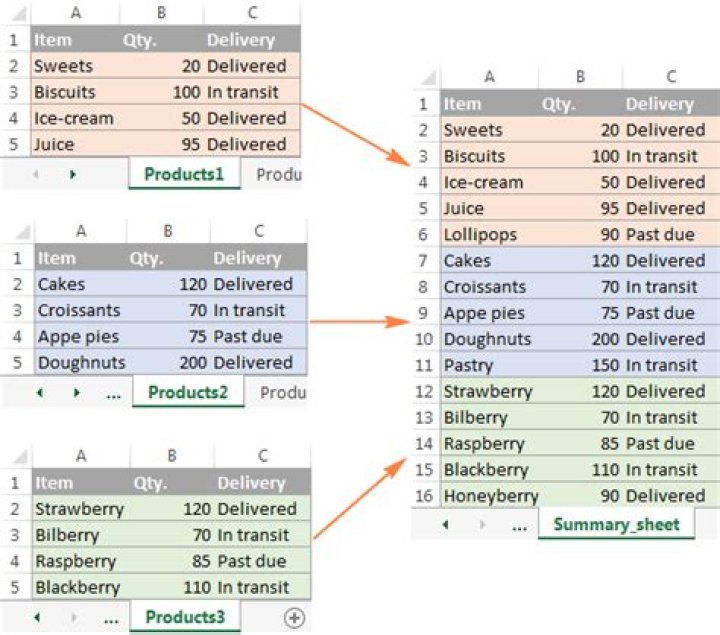Click left scroll arrow left of Products3 tab
The image size is (720, 635).
pyautogui.click(x=38, y=617)
